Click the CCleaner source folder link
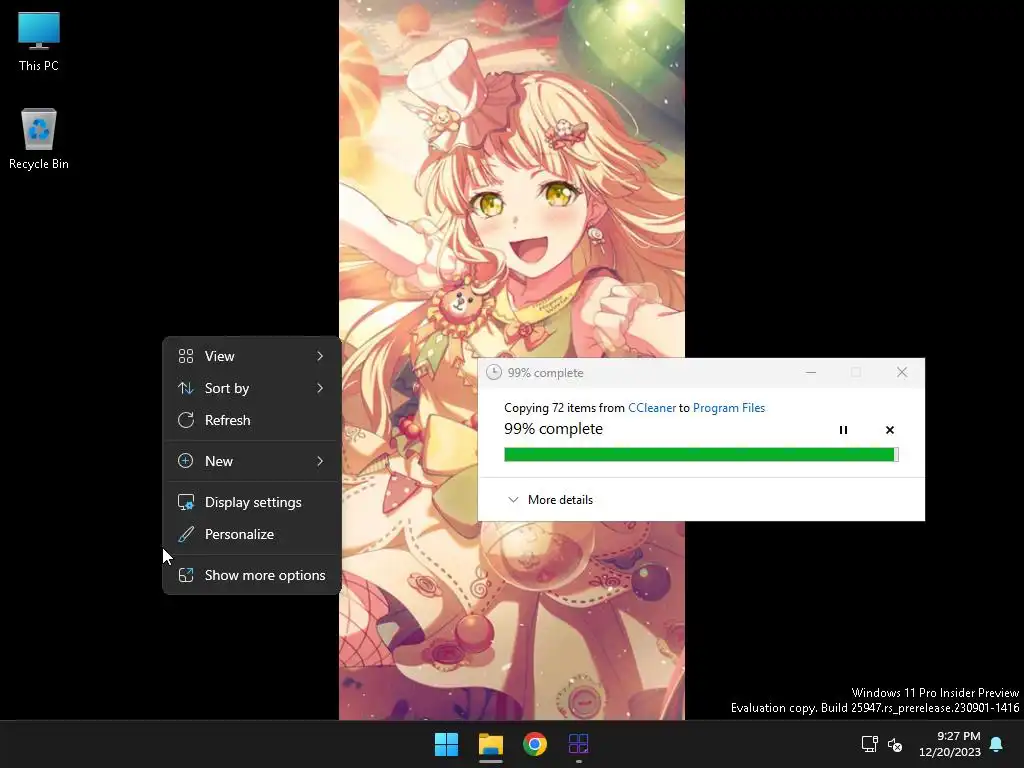The width and height of the screenshot is (1024, 768). pos(652,408)
